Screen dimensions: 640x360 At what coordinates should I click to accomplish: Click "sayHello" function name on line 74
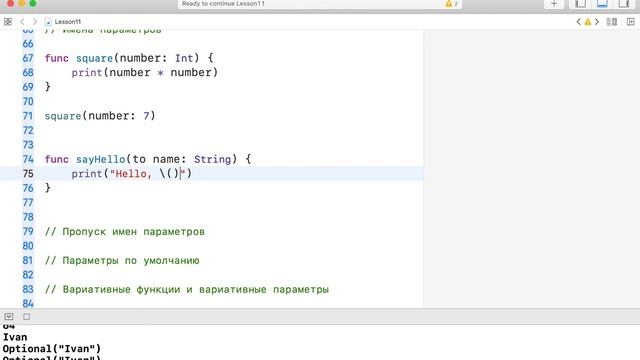pyautogui.click(x=100, y=159)
